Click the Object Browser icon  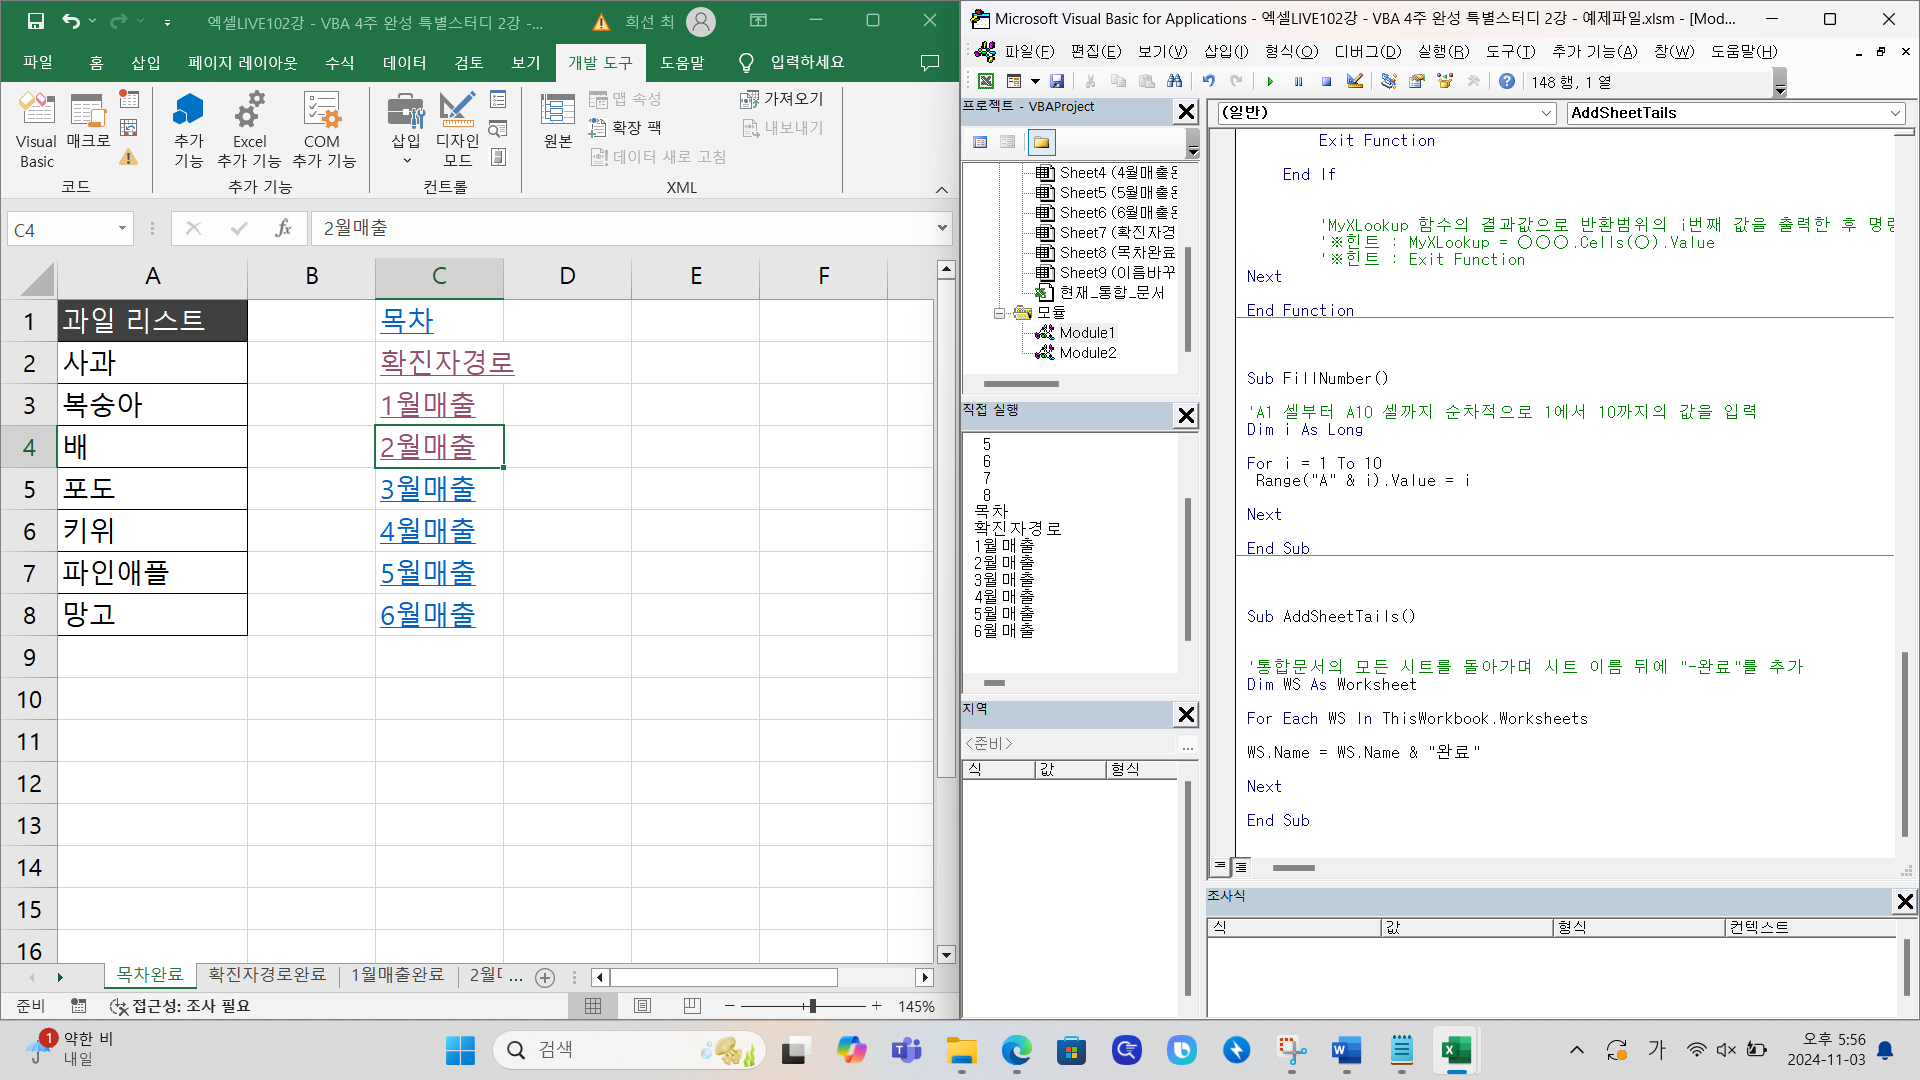pos(1445,82)
